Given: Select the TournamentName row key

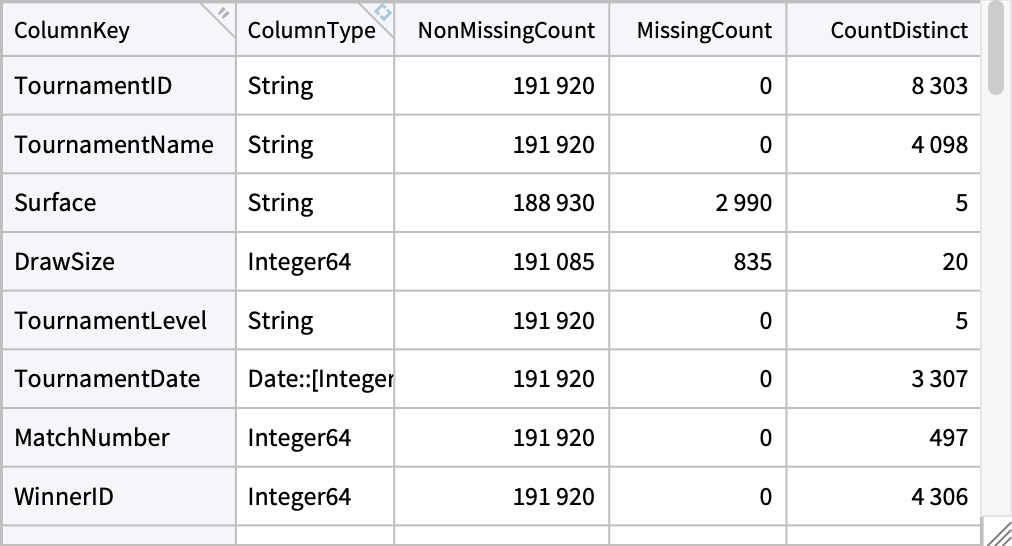Looking at the screenshot, I should click(x=114, y=145).
